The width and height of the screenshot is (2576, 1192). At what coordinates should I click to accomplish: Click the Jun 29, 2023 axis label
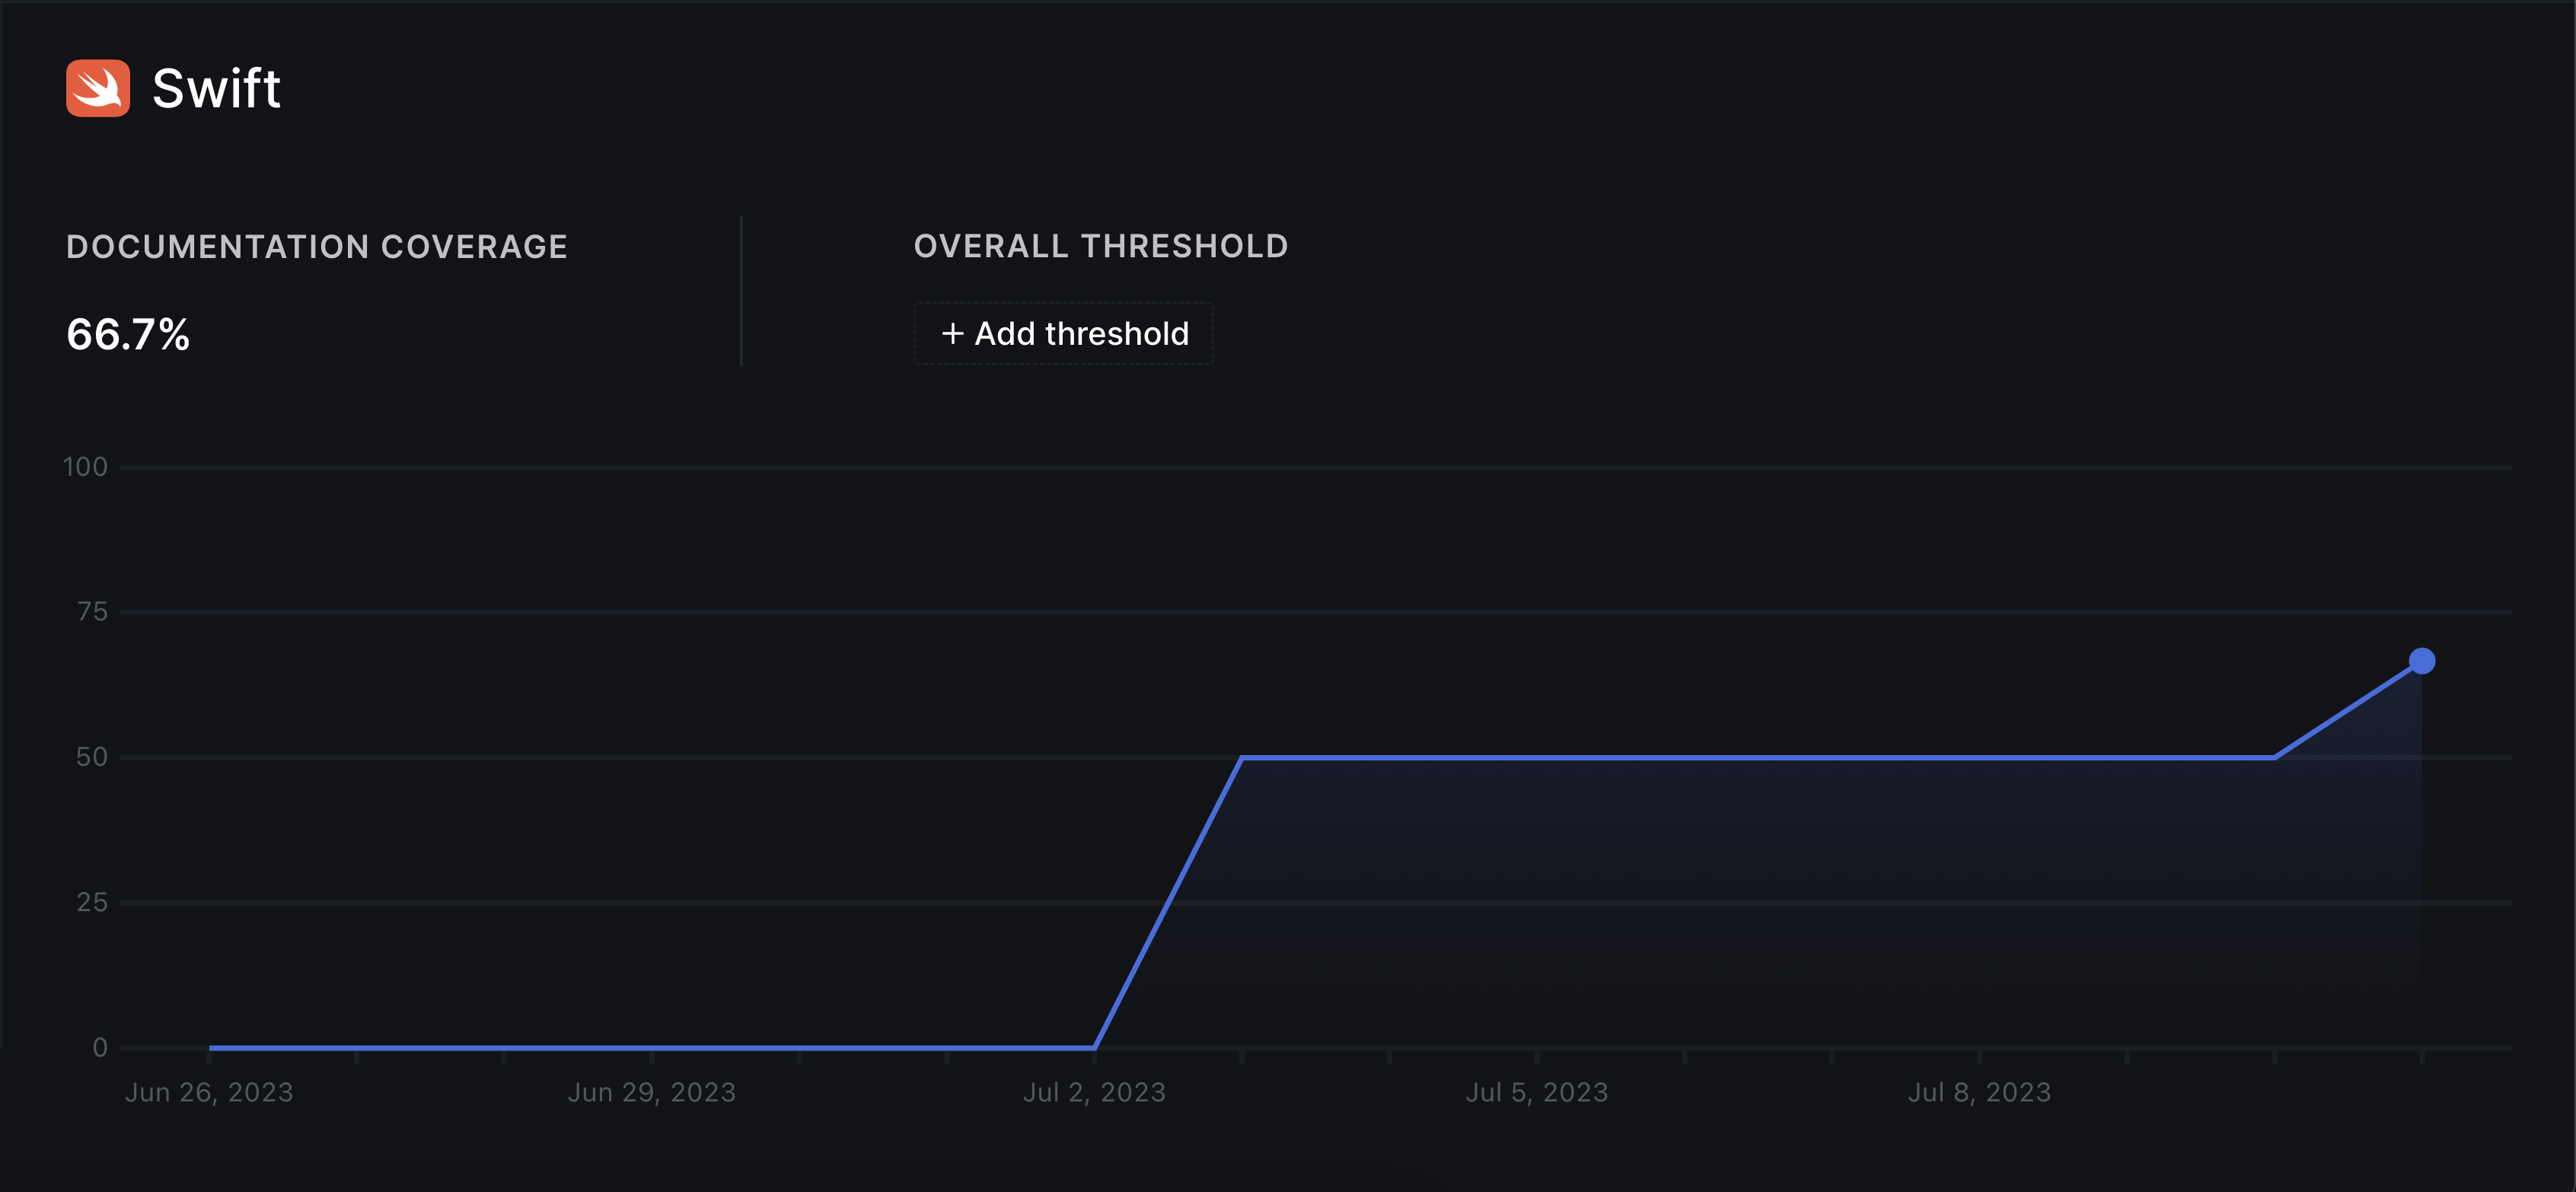pos(652,1092)
